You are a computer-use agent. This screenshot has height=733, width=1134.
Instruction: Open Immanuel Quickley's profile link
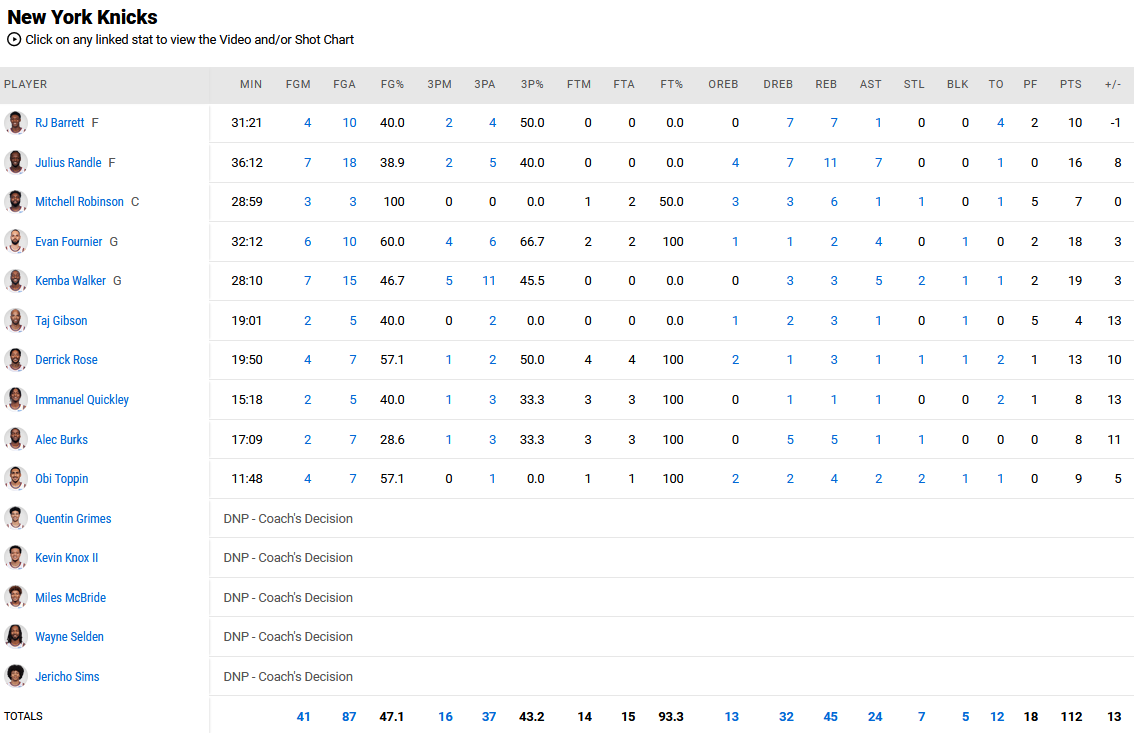coord(81,400)
